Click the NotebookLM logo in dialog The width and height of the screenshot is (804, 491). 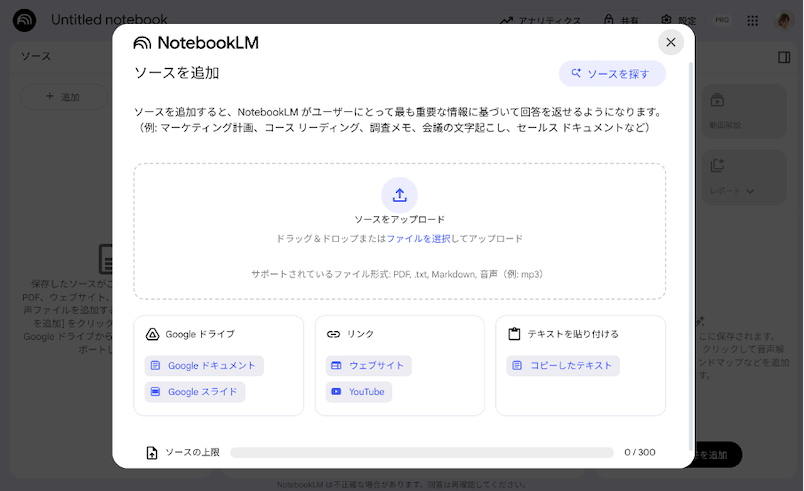click(x=196, y=43)
